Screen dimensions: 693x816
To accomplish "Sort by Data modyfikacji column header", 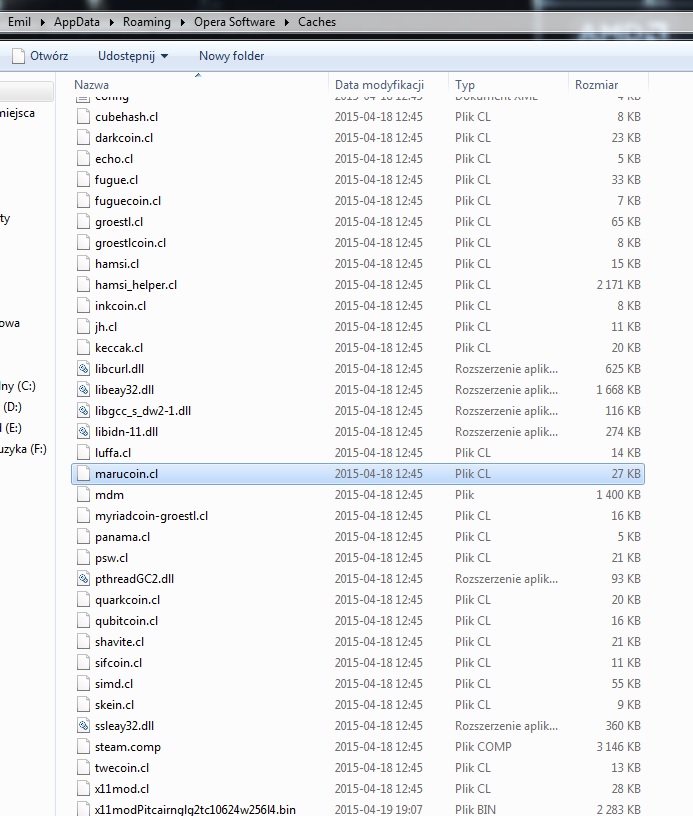I will tap(379, 85).
